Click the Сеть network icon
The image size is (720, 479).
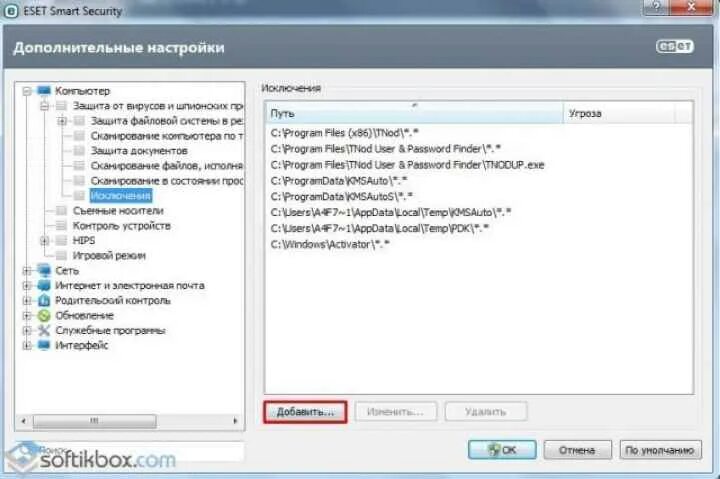[x=44, y=270]
